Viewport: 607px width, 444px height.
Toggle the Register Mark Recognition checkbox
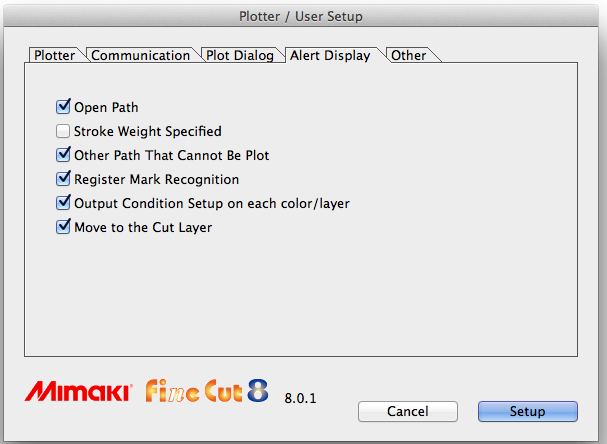click(x=64, y=179)
